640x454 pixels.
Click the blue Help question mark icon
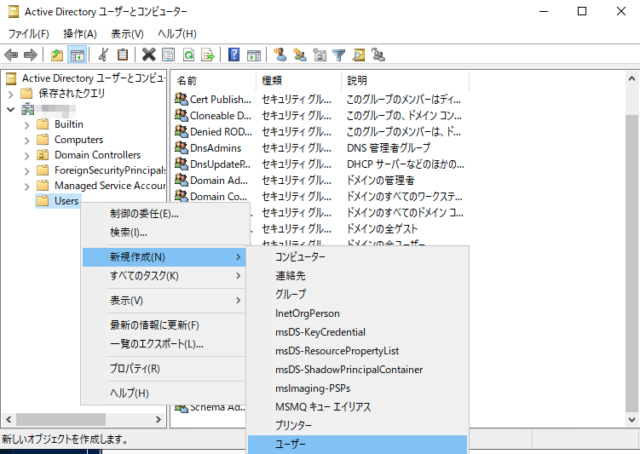pyautogui.click(x=234, y=55)
